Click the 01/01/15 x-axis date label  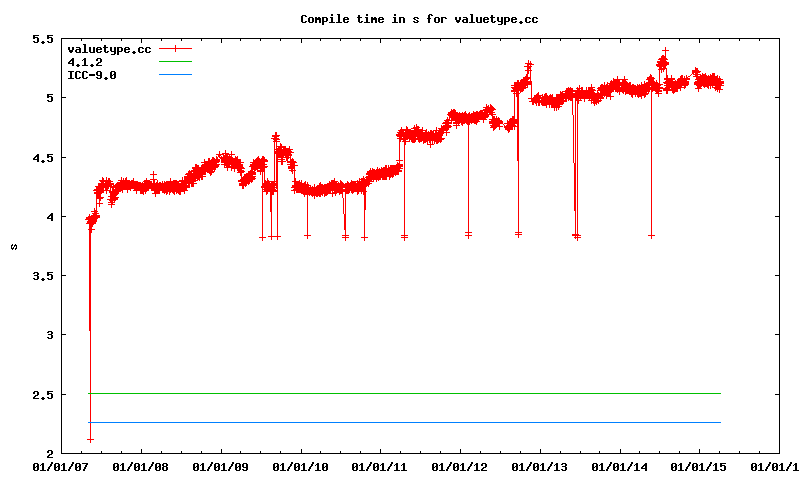[700, 466]
